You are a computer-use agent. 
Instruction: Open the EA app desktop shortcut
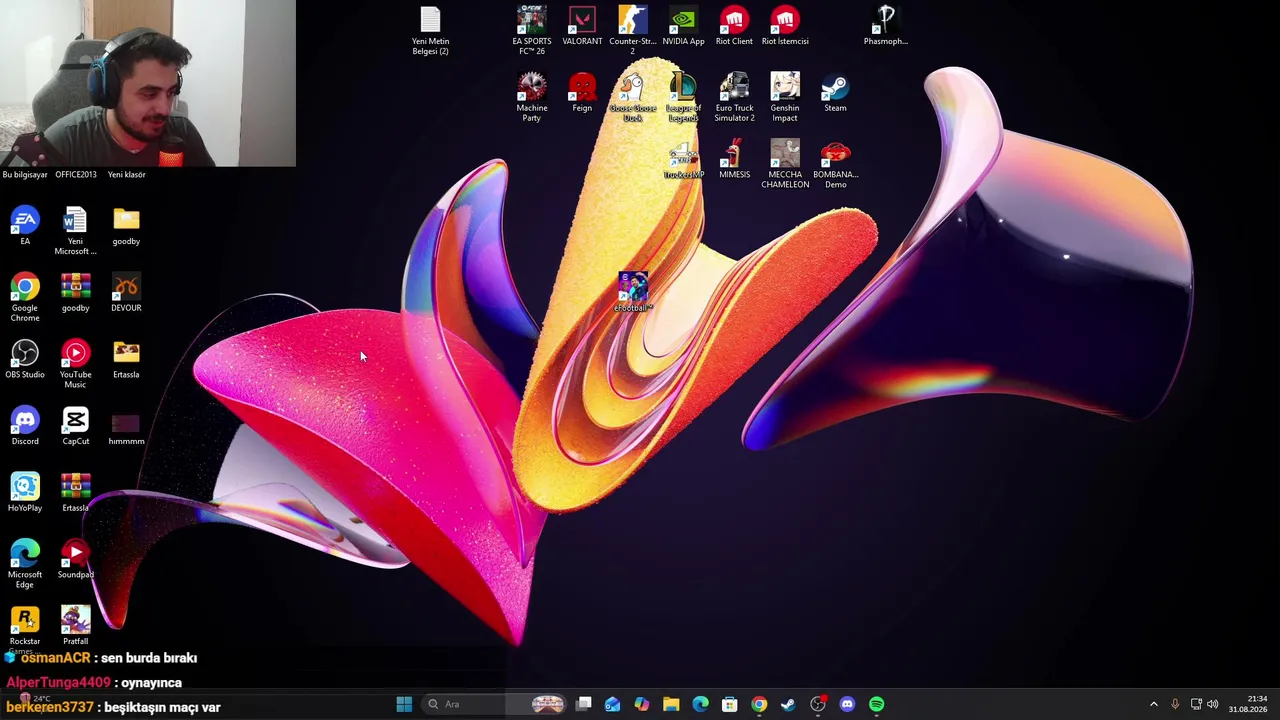[x=25, y=226]
